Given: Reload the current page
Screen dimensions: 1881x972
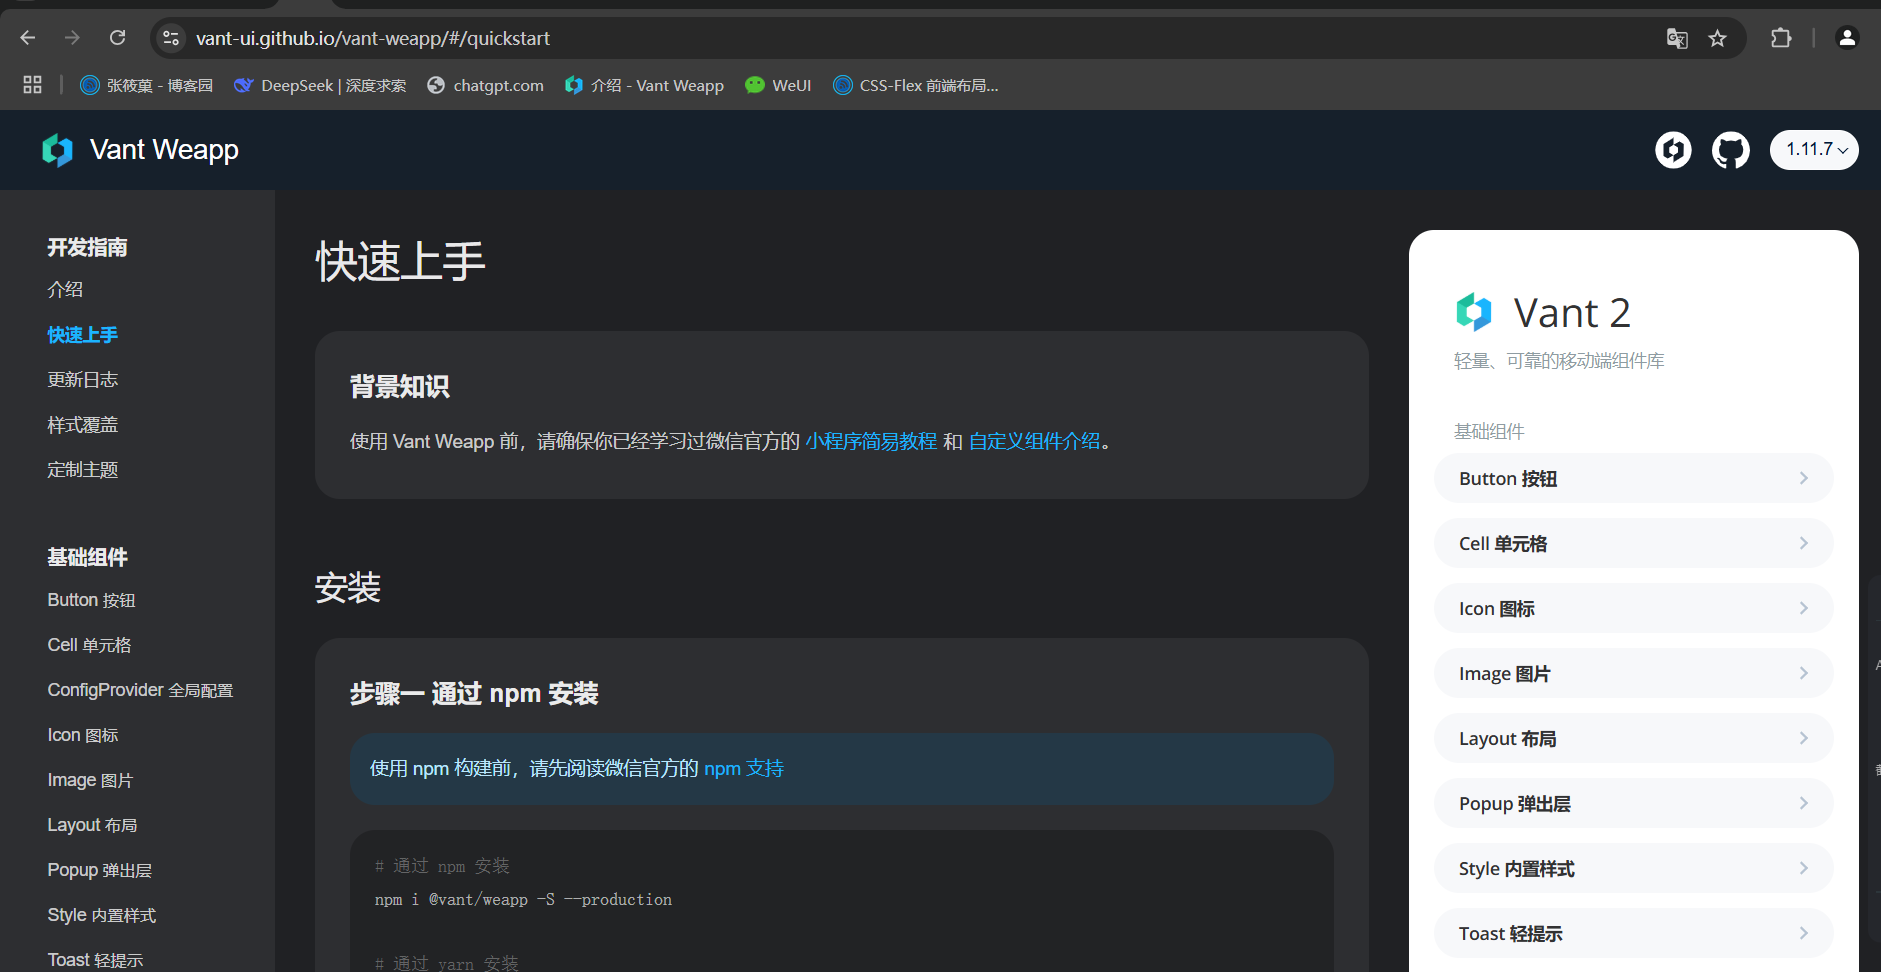Looking at the screenshot, I should 117,38.
